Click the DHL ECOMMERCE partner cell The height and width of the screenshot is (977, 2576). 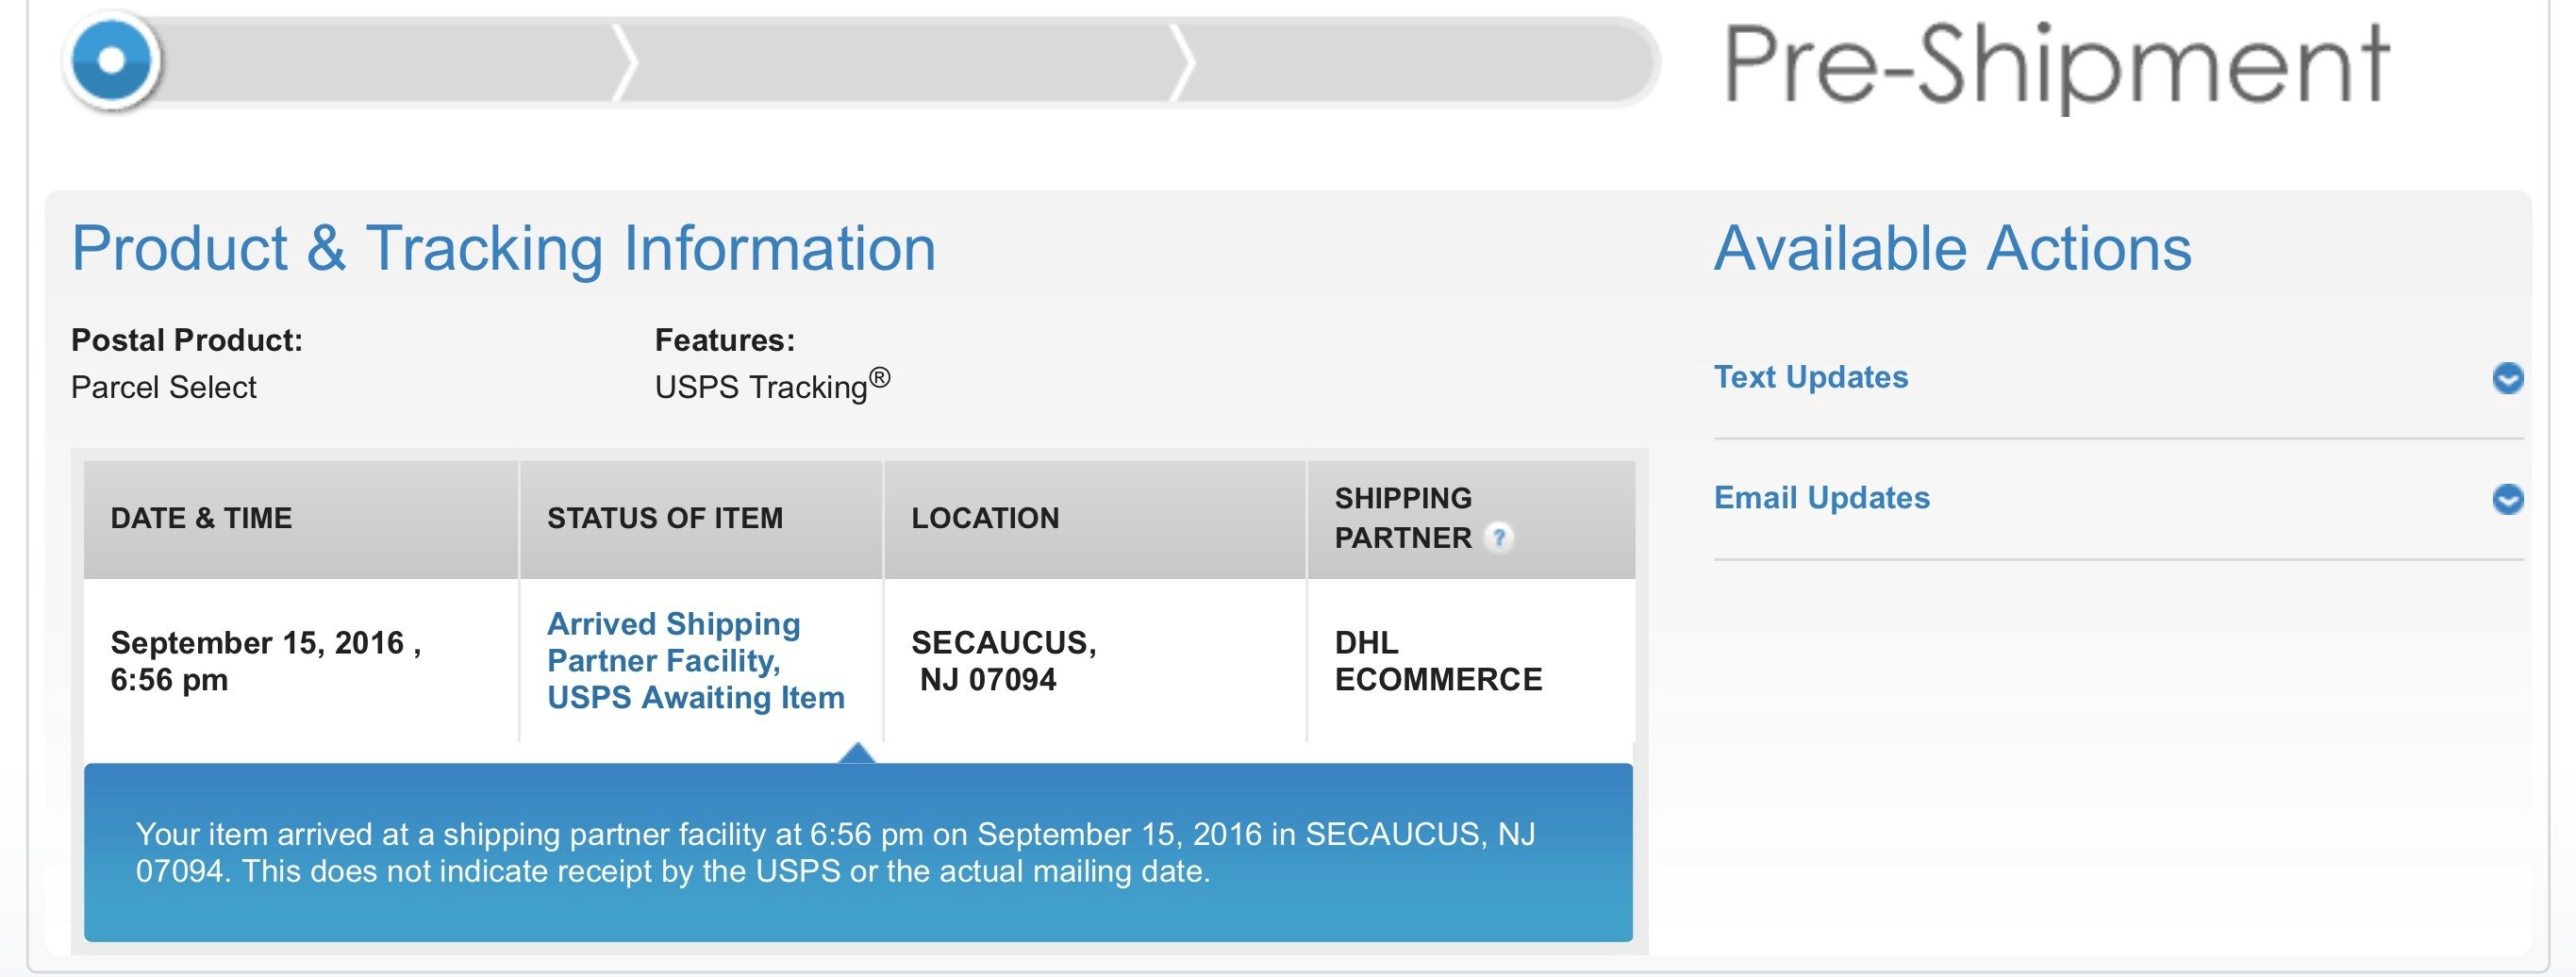pos(1437,661)
